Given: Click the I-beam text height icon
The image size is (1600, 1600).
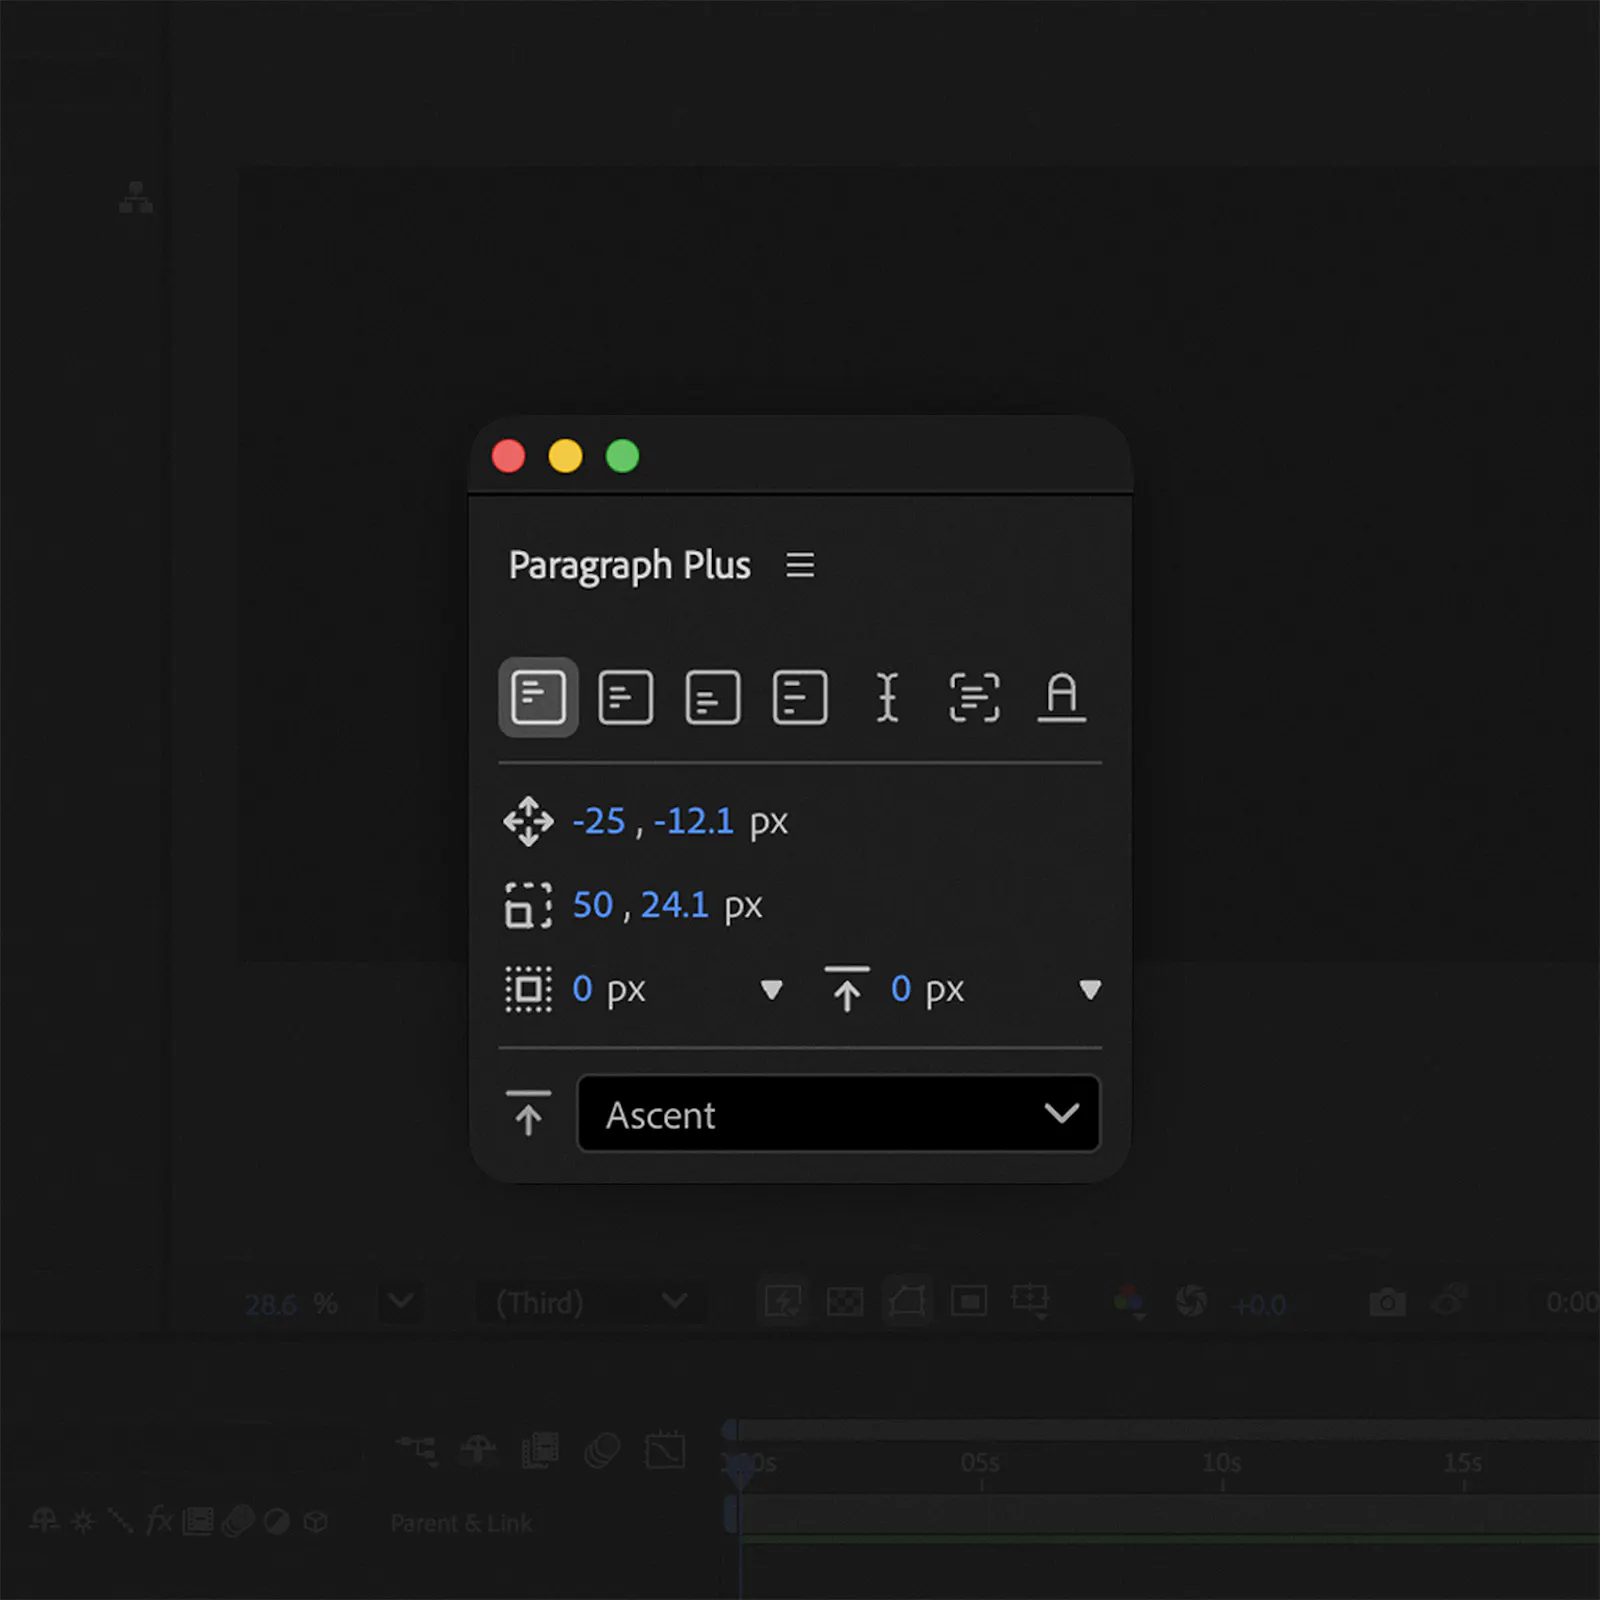Looking at the screenshot, I should tap(887, 697).
